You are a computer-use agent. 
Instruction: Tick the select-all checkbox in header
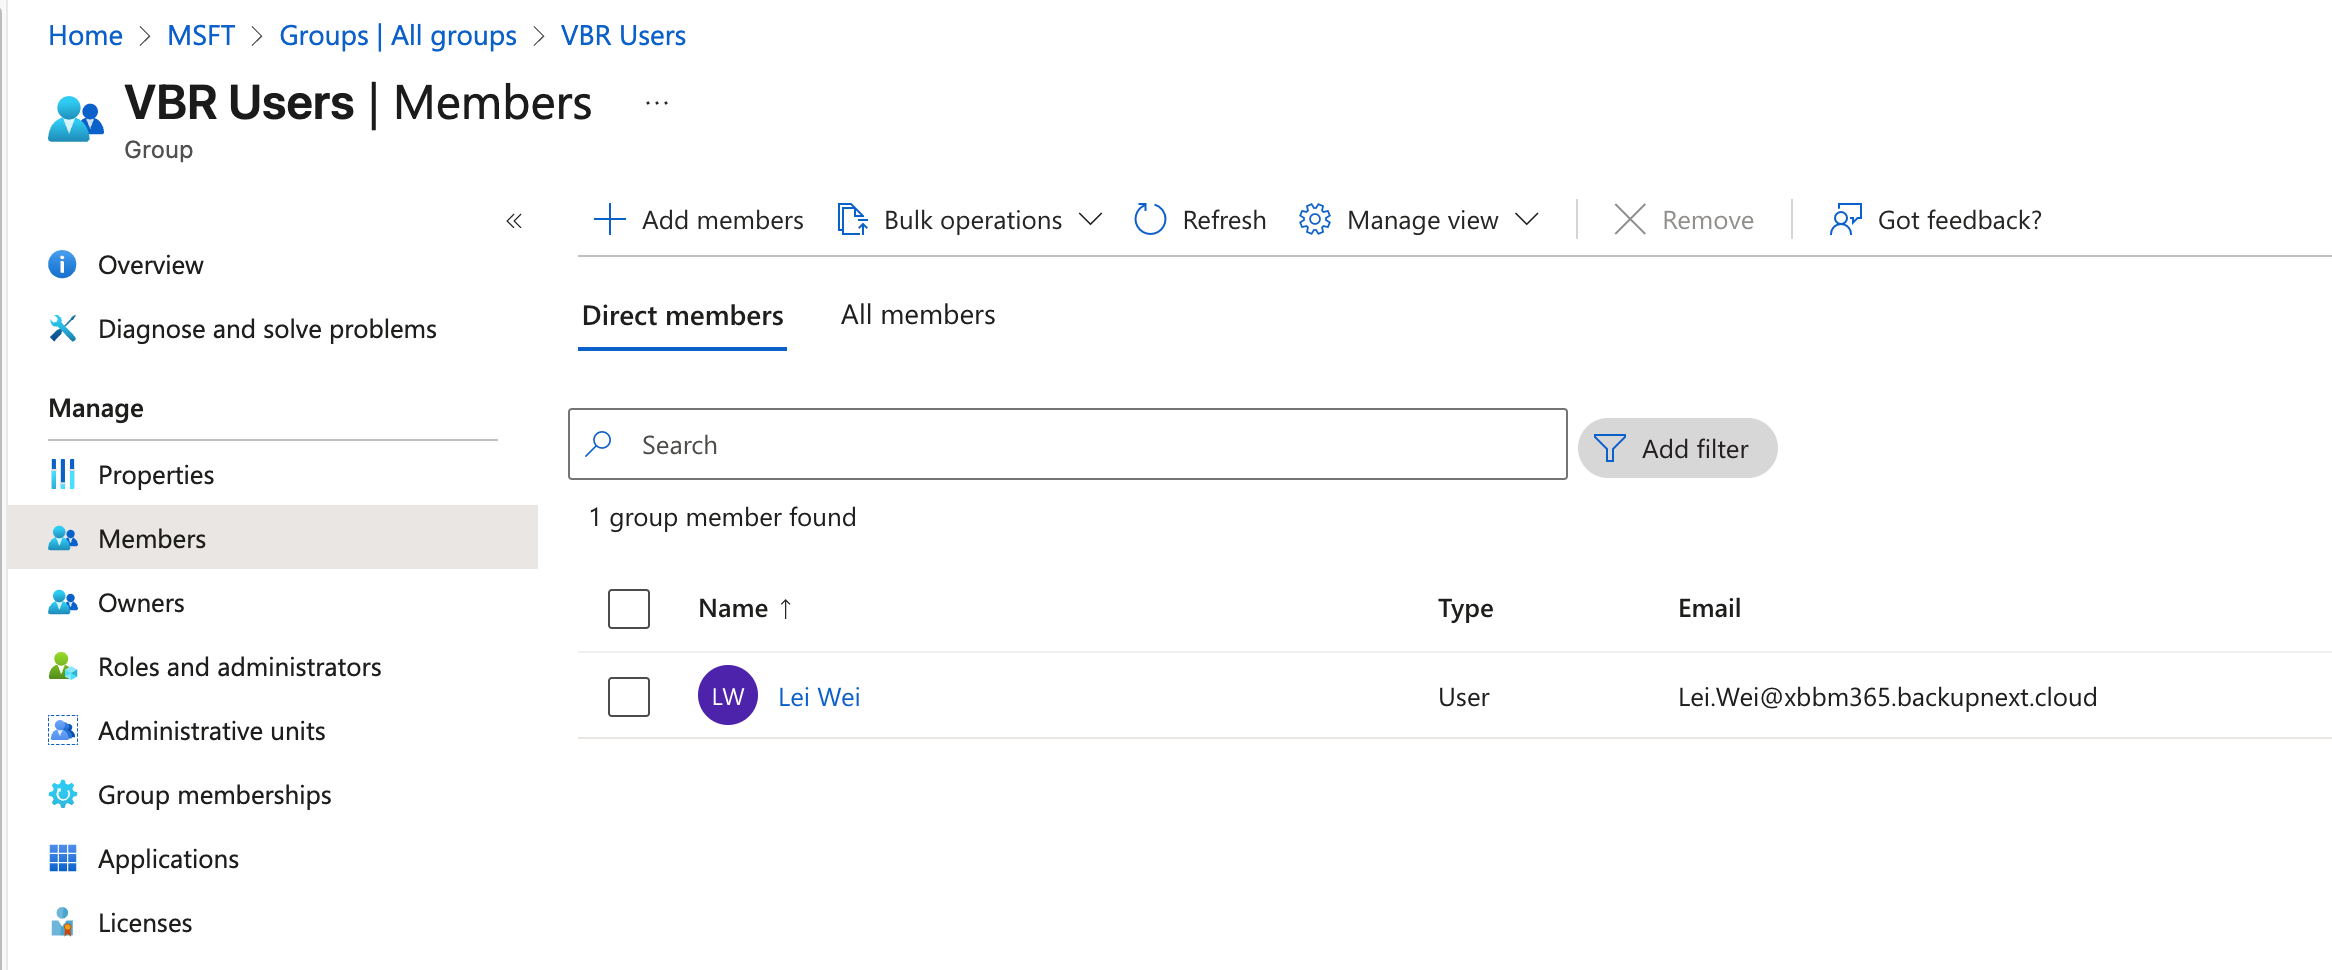click(629, 608)
